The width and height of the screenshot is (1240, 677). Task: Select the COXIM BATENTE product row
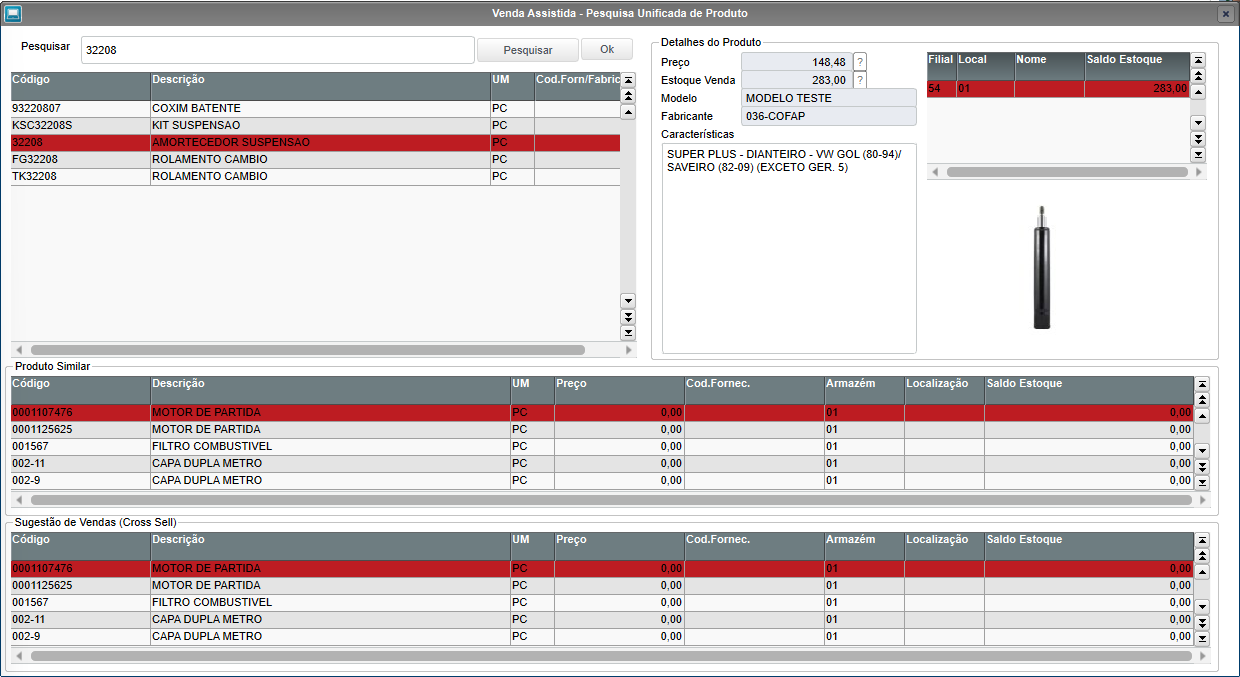pyautogui.click(x=315, y=108)
